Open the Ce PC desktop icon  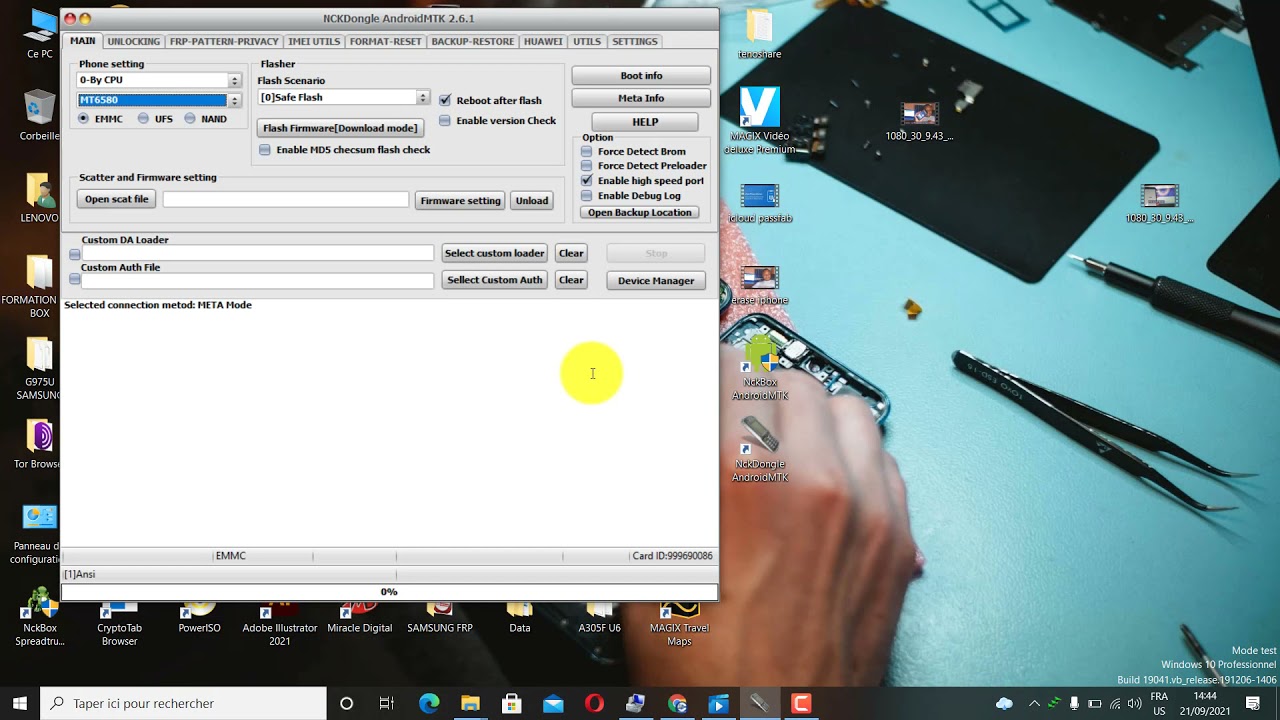(40, 34)
